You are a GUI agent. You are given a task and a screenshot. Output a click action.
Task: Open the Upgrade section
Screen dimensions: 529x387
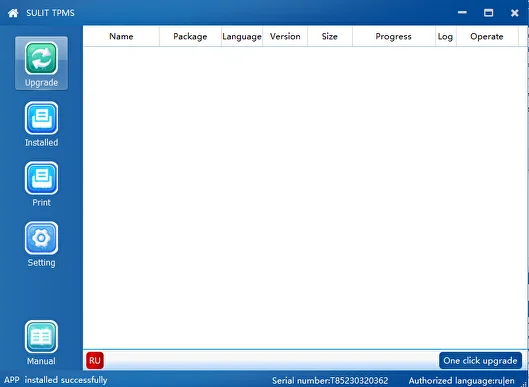coord(41,63)
